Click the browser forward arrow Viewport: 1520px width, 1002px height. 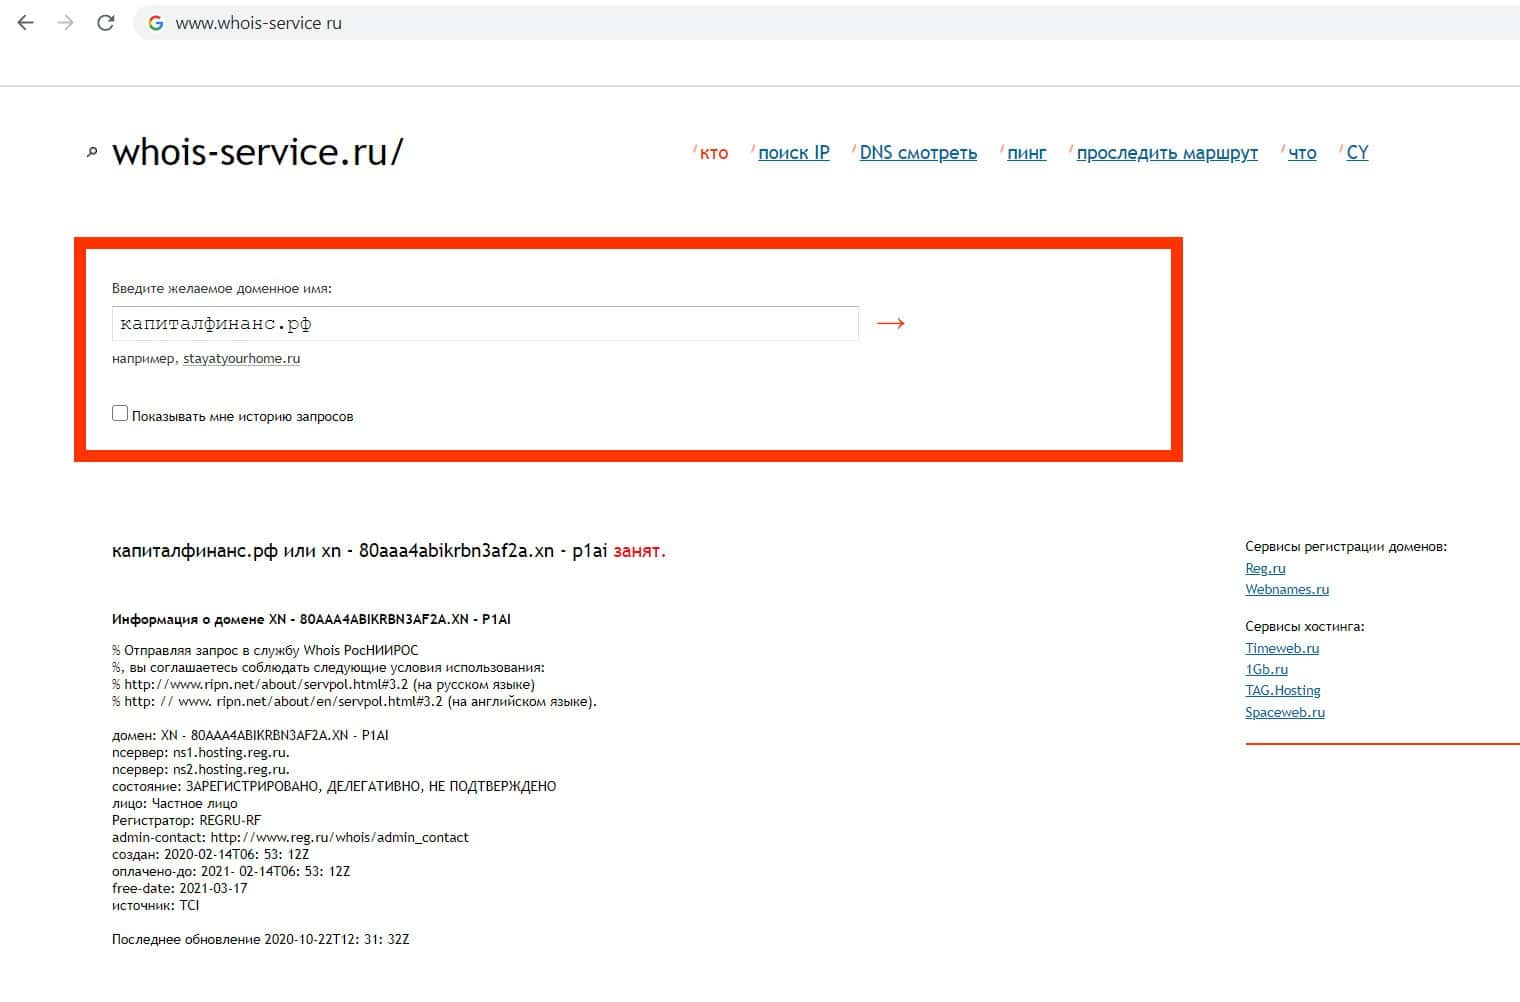tap(66, 23)
